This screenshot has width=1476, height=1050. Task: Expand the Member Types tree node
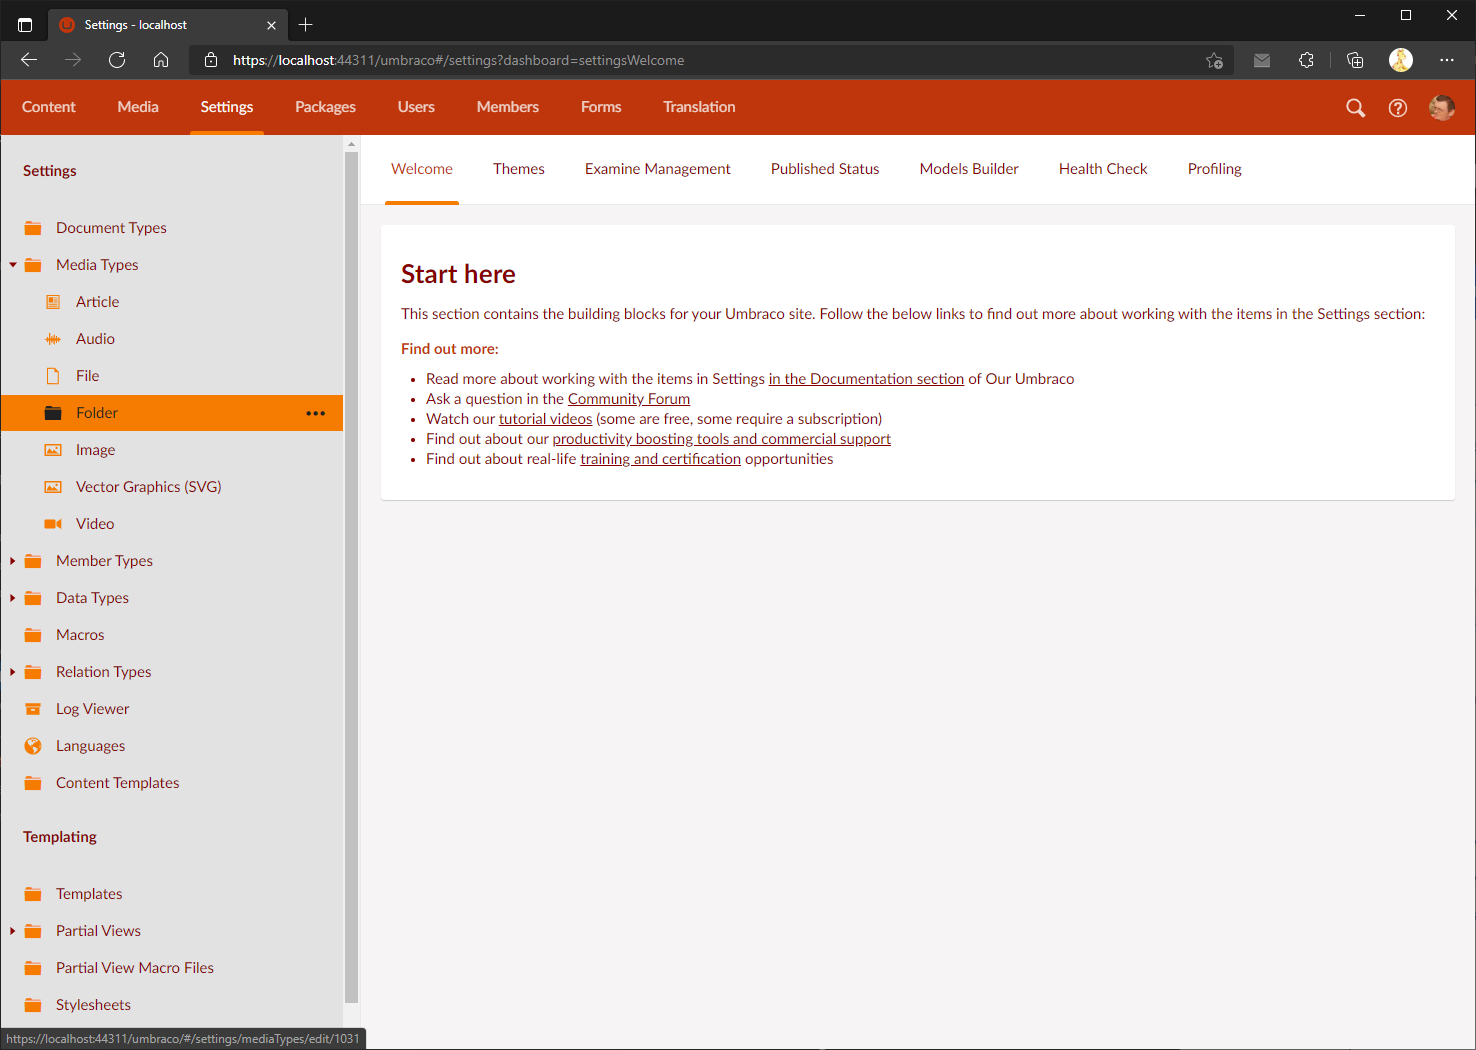[x=12, y=560]
